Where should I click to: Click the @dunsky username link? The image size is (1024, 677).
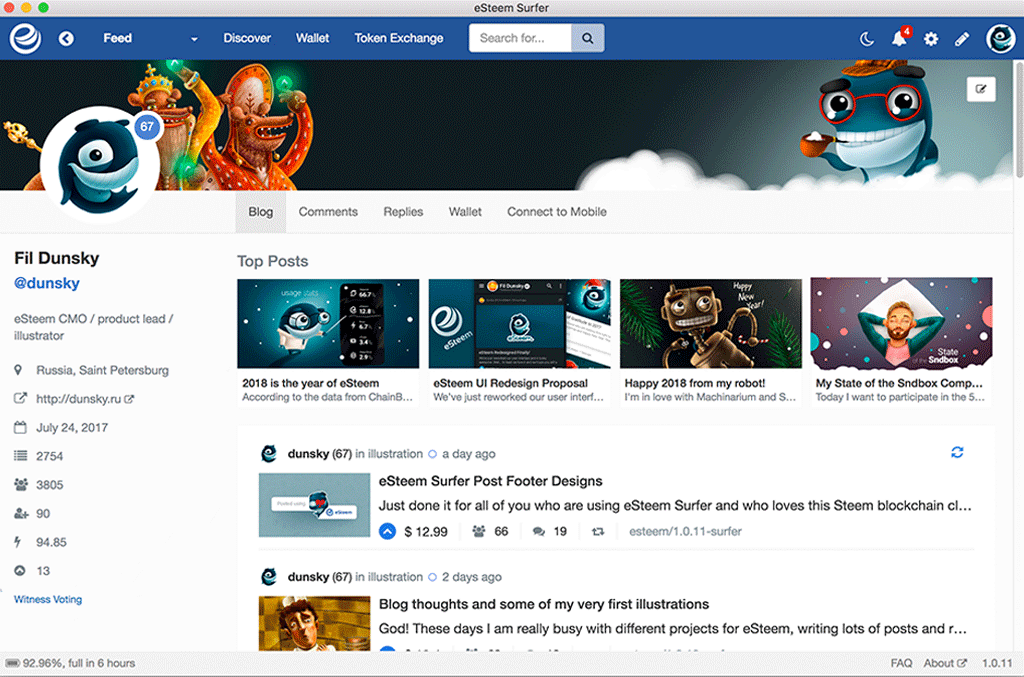point(47,283)
